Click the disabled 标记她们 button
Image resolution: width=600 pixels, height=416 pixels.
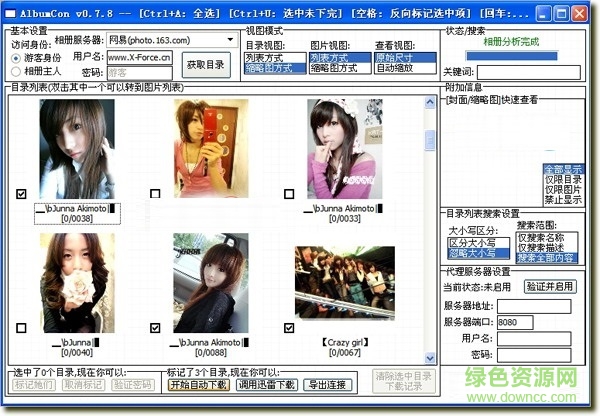(34, 385)
